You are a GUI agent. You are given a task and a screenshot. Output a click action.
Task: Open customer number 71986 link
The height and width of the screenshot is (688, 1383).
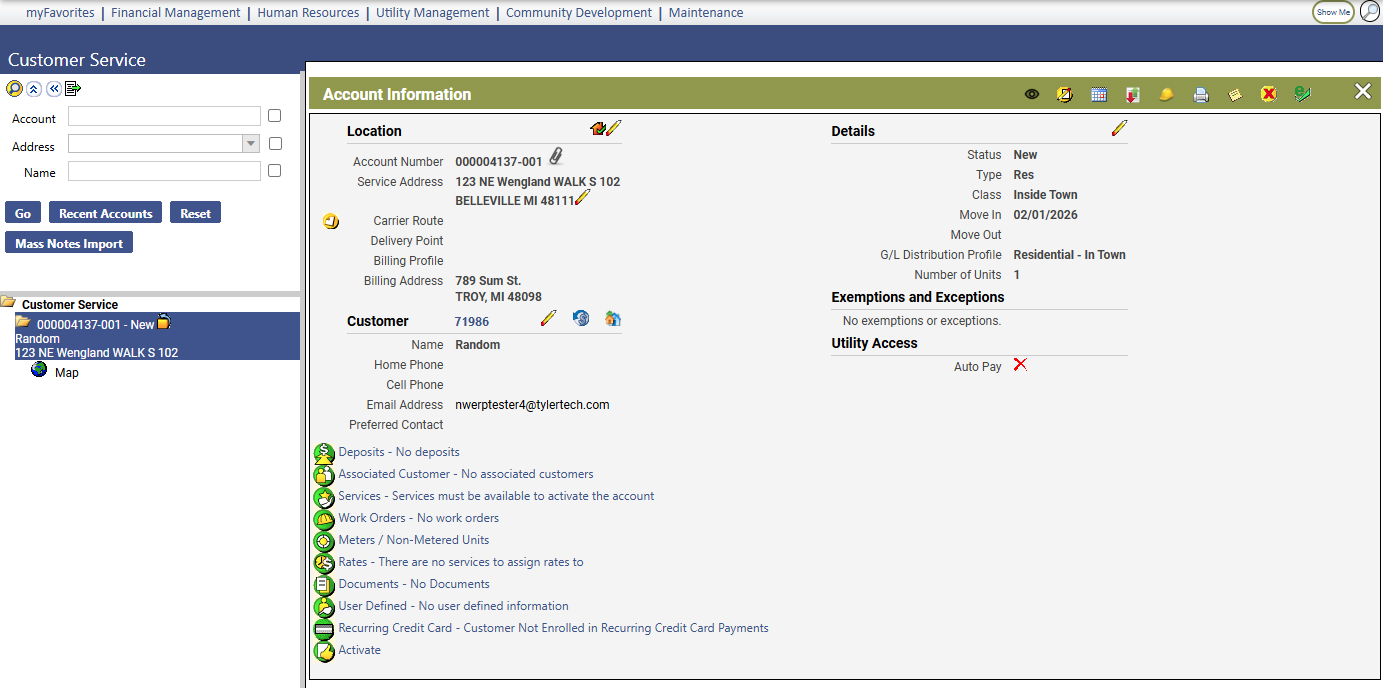tap(472, 322)
